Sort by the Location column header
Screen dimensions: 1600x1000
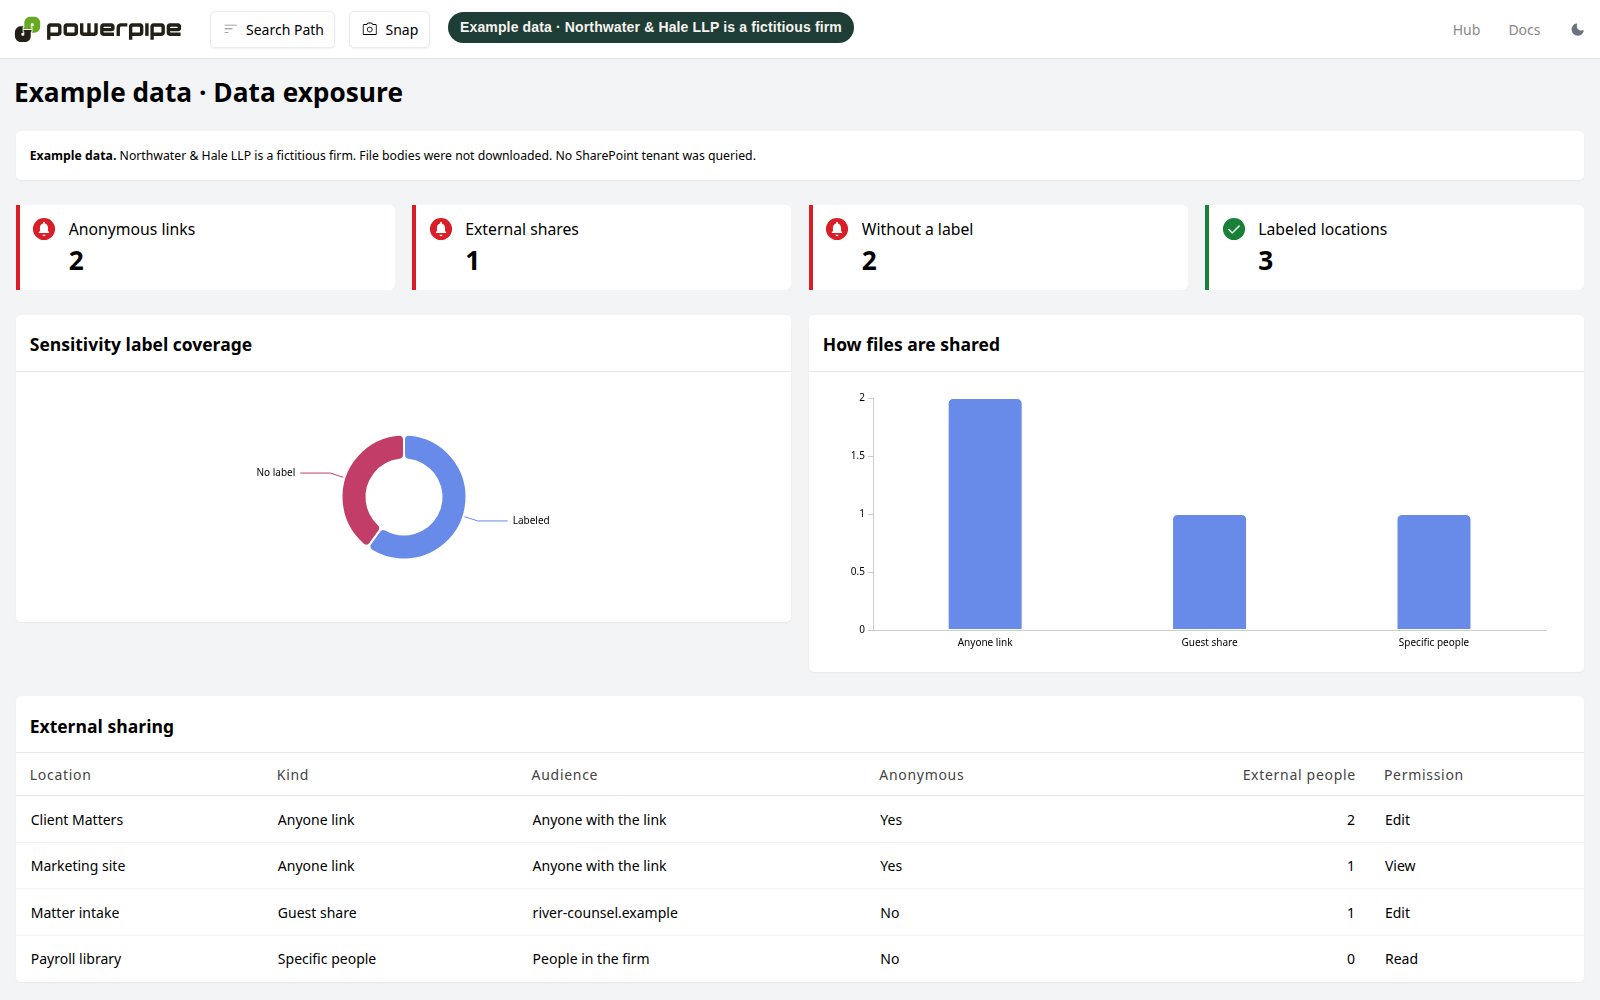60,775
